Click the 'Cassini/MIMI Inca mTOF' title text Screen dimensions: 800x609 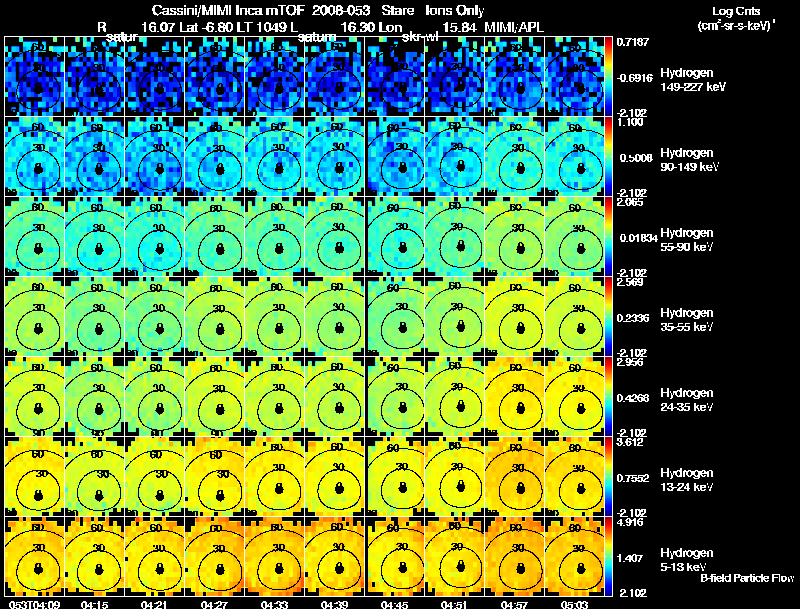pyautogui.click(x=228, y=10)
